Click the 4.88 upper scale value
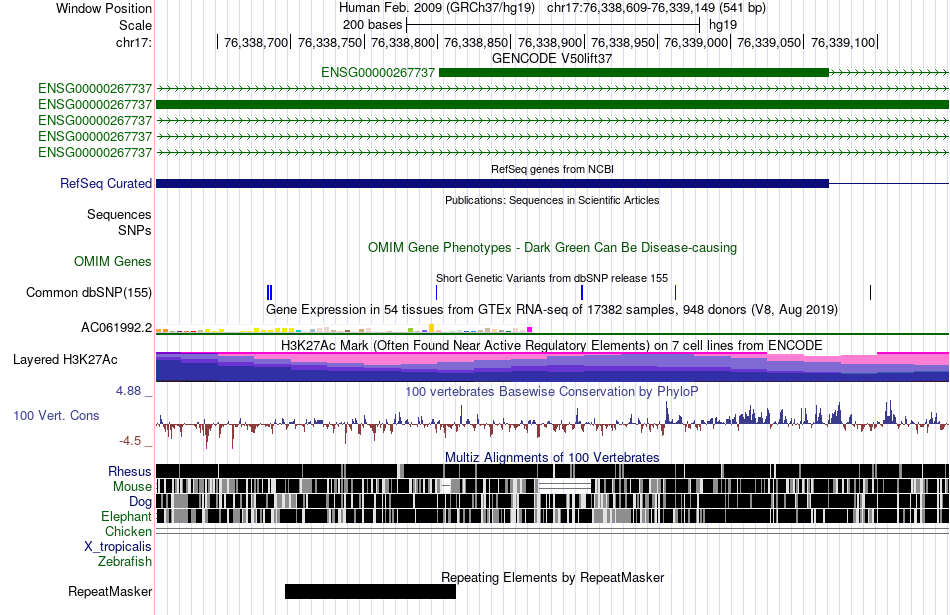Image resolution: width=950 pixels, height=615 pixels. [128, 391]
